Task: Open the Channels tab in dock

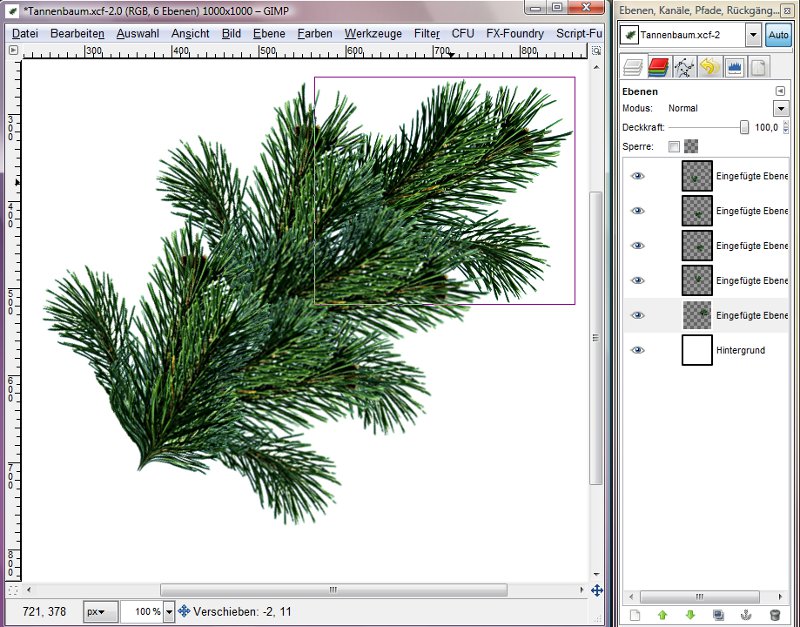Action: tap(658, 68)
